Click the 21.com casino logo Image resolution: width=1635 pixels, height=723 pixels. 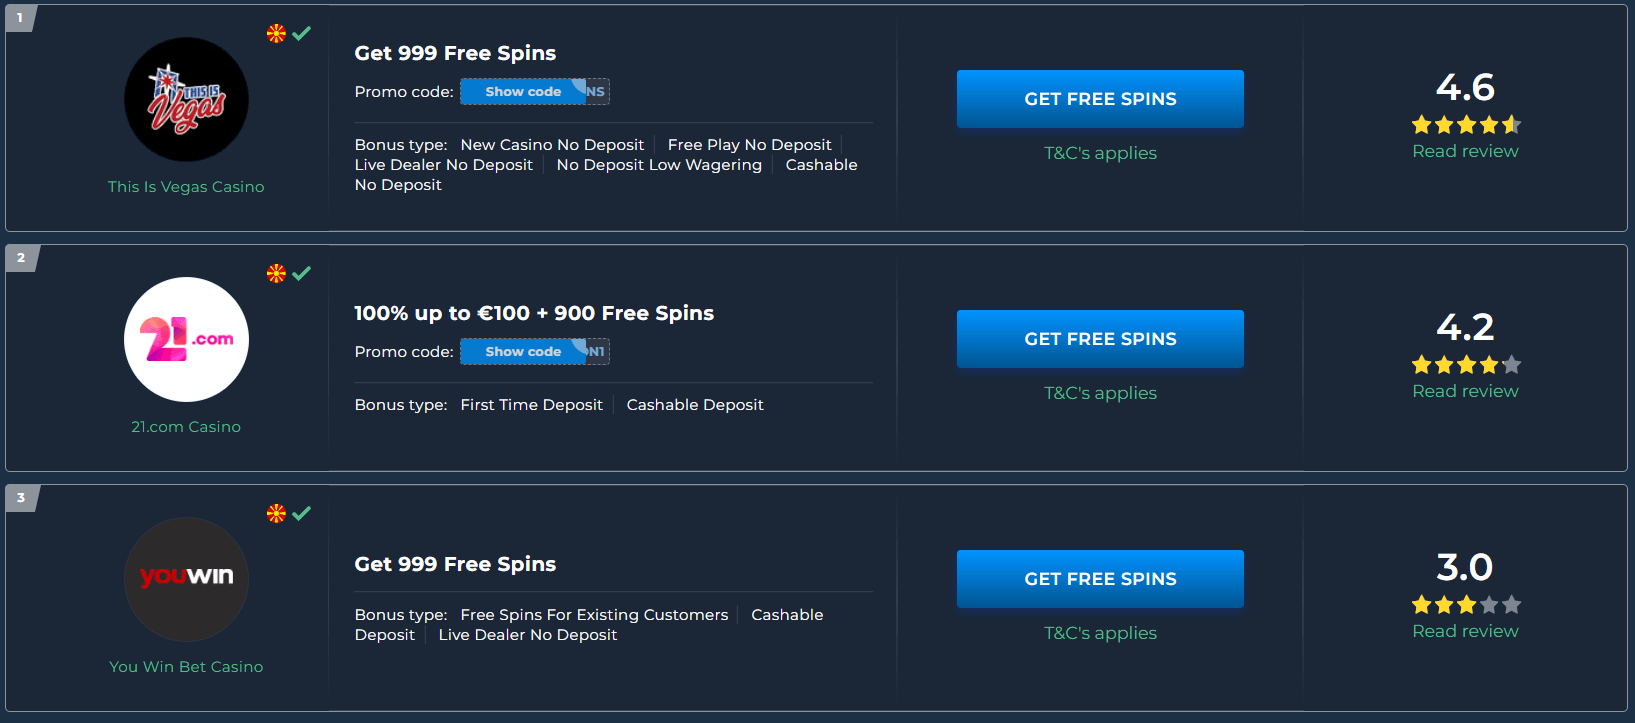click(186, 339)
